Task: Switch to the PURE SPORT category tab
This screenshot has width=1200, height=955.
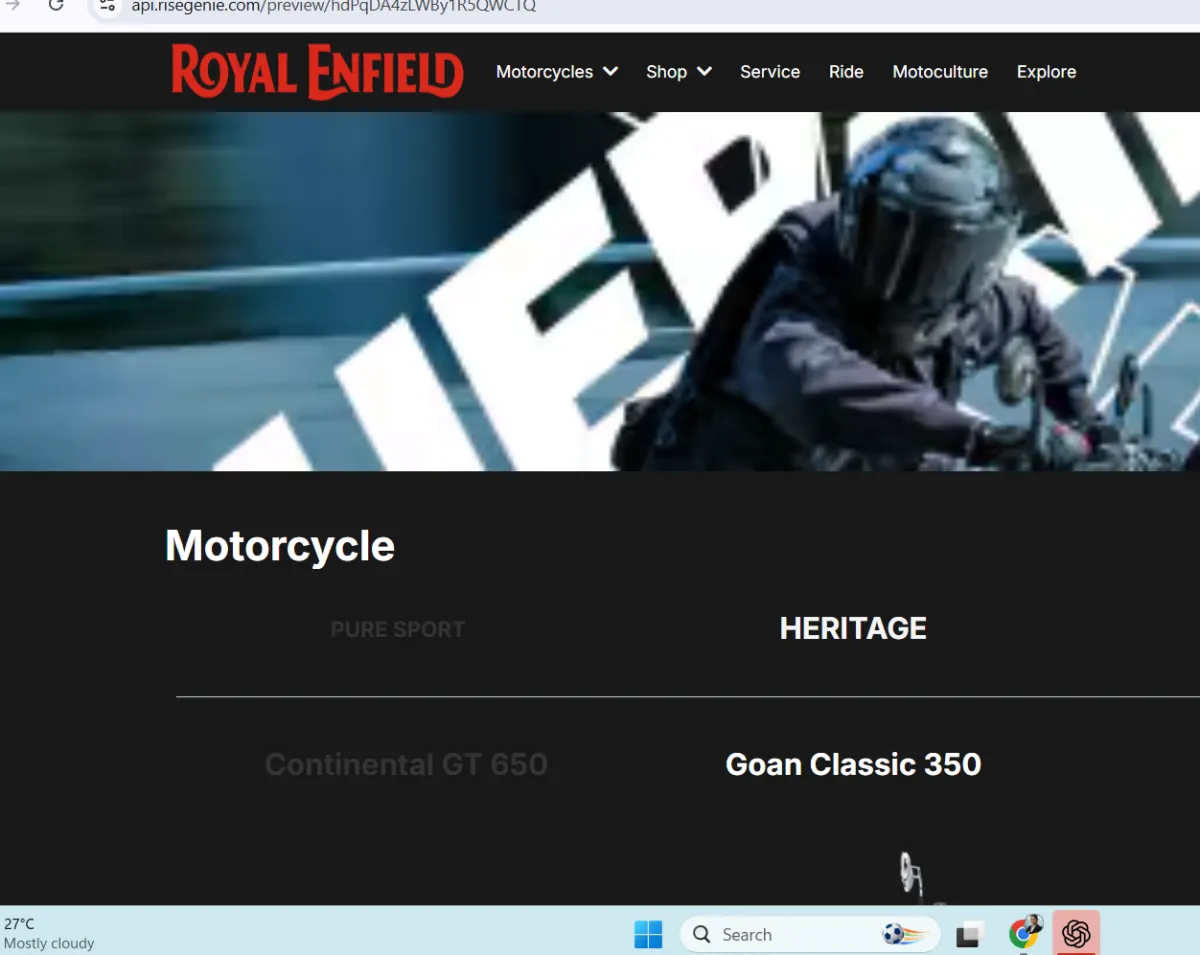Action: pos(398,629)
